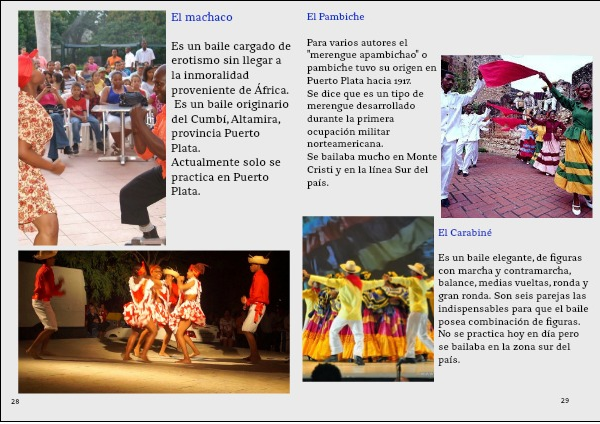Image resolution: width=600 pixels, height=424 pixels.
Task: Open the plaza dancing couple photo
Action: (91, 128)
